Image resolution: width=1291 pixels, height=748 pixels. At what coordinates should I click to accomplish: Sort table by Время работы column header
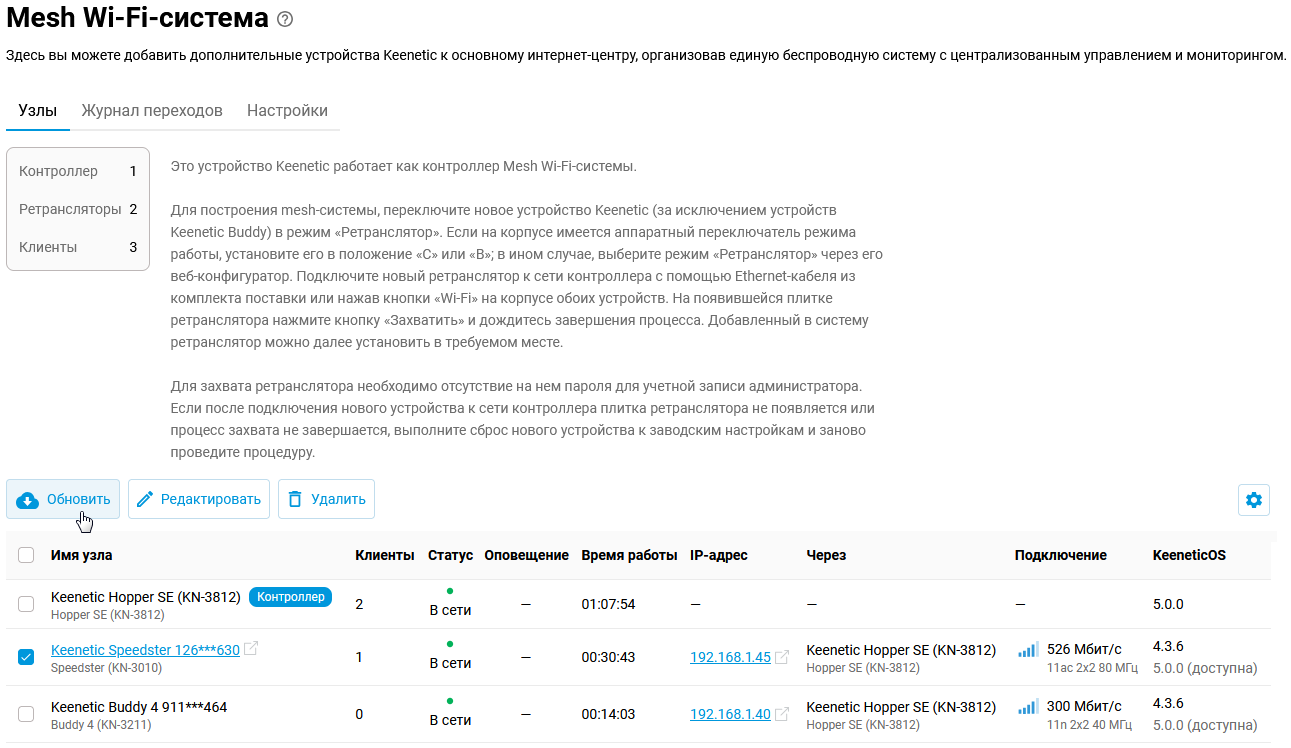(x=629, y=555)
